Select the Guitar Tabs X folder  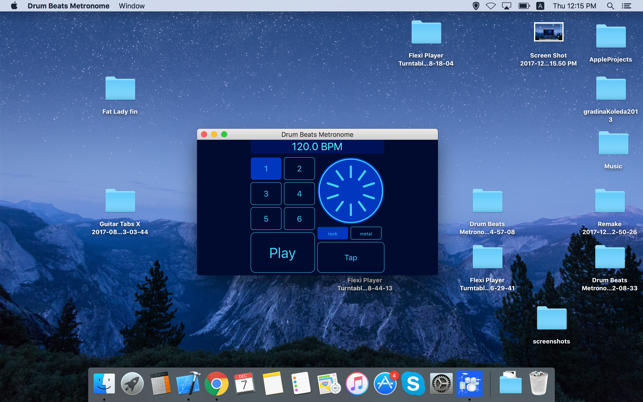pos(120,201)
